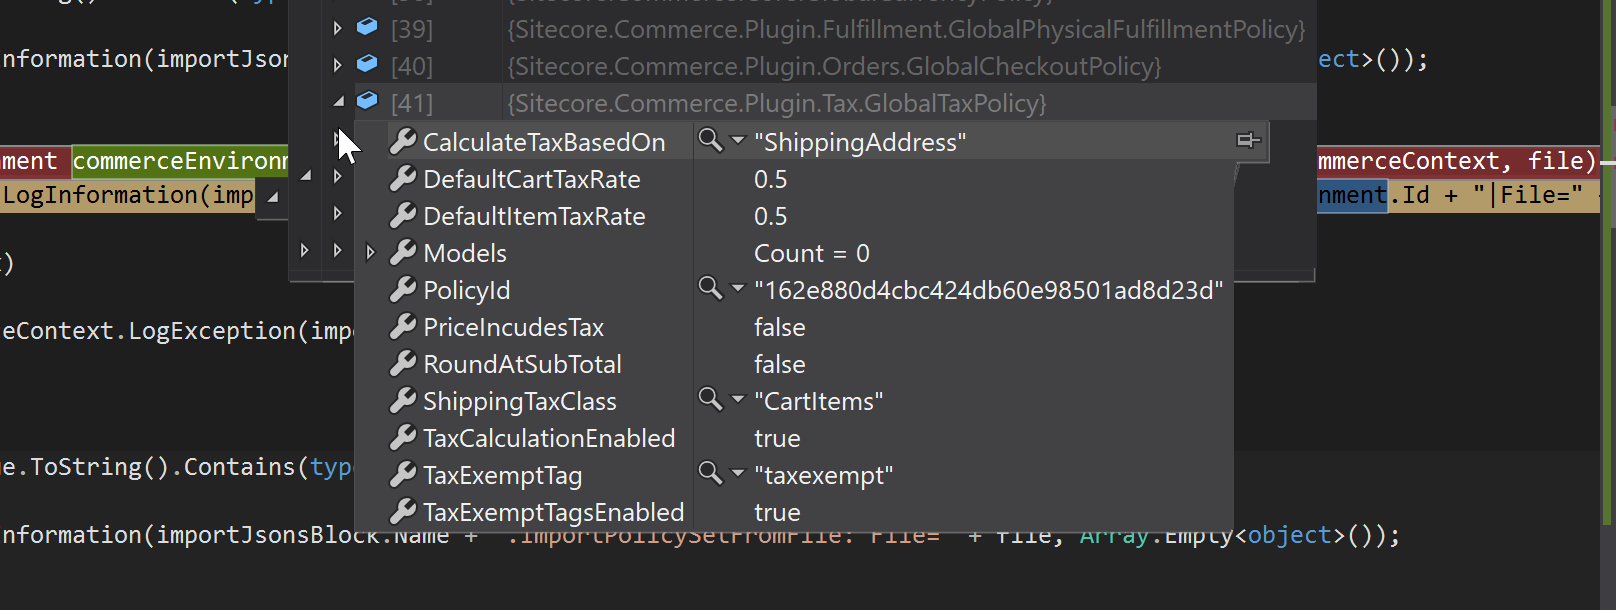Click the Models value Count = 0
Screen dimensions: 1616x610
pyautogui.click(x=812, y=253)
